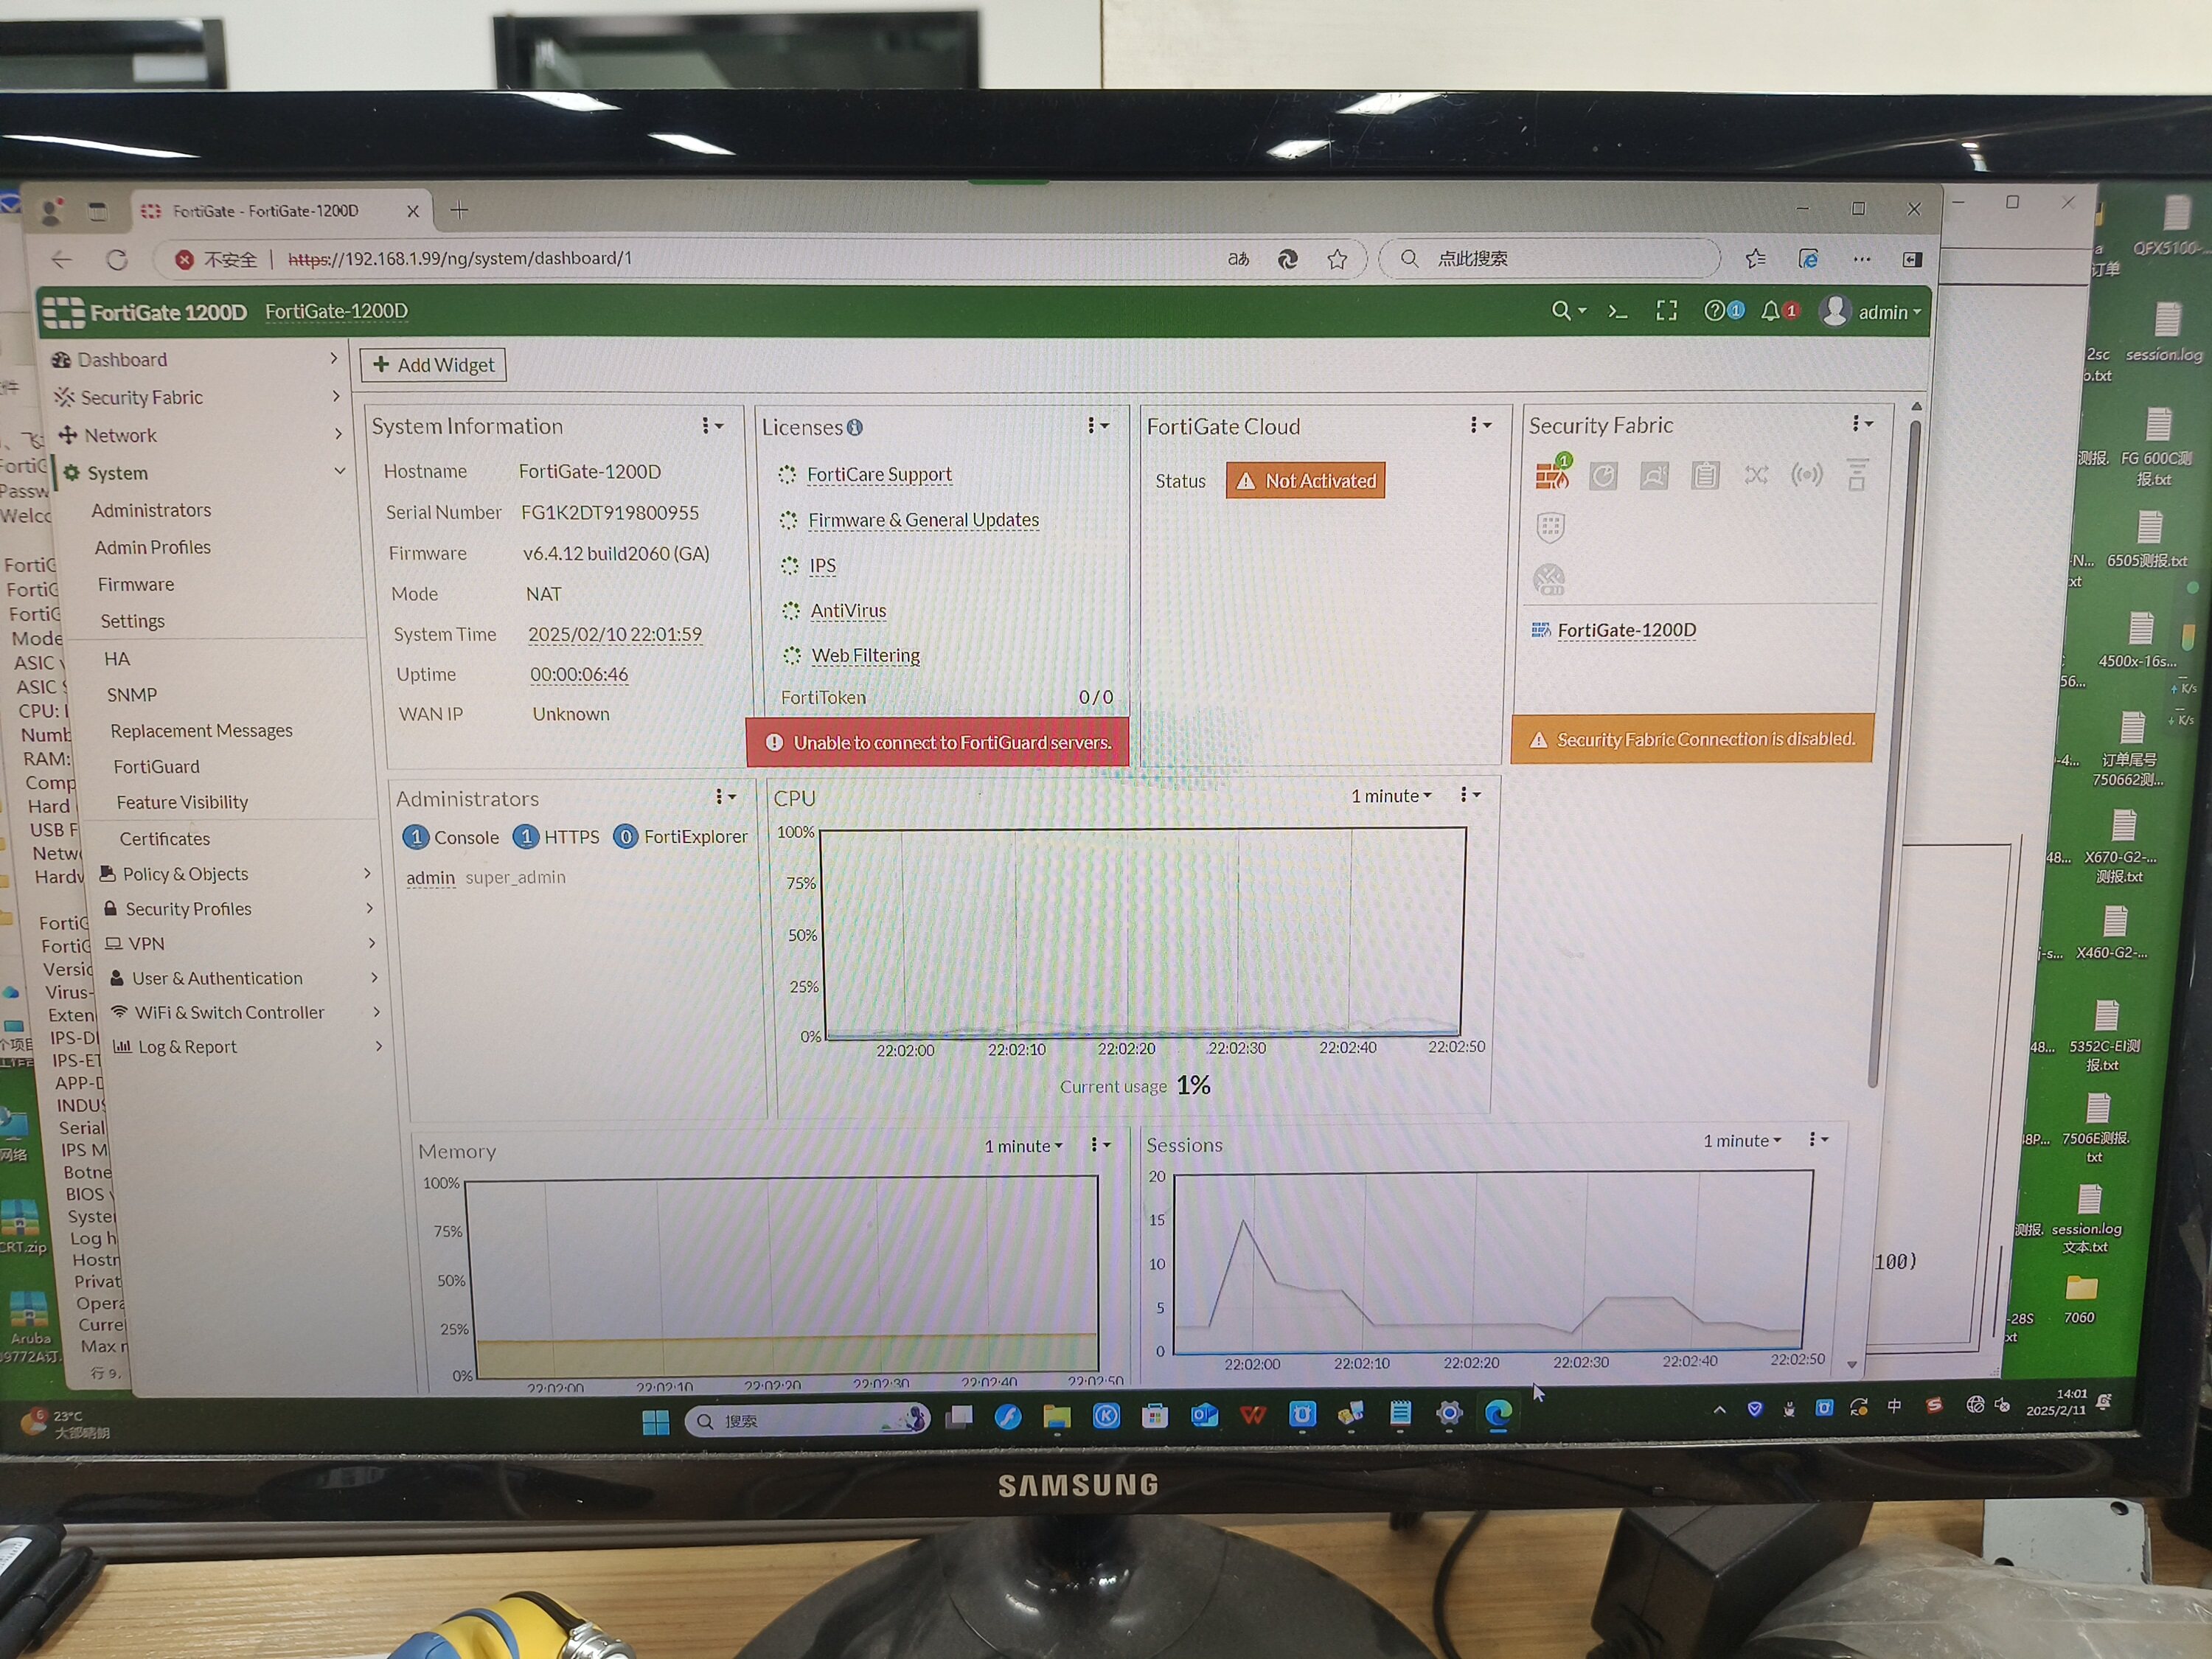
Task: Open the 7060 folder on the desktop
Action: 2080,1299
